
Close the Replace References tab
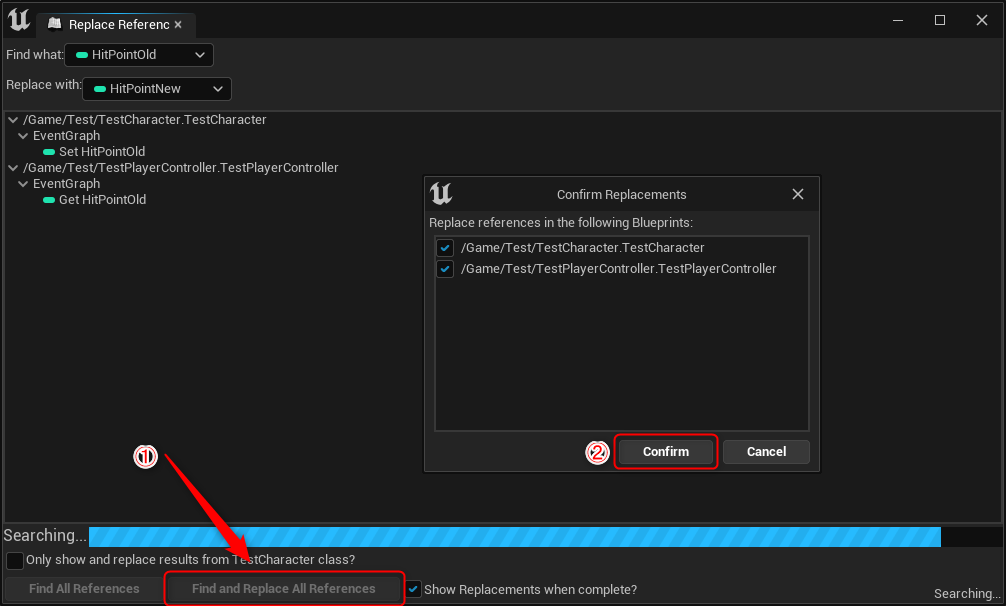pyautogui.click(x=178, y=24)
